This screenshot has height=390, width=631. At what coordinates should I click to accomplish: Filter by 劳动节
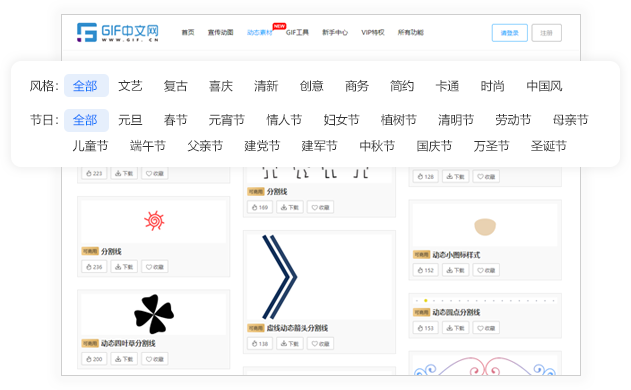click(x=513, y=120)
